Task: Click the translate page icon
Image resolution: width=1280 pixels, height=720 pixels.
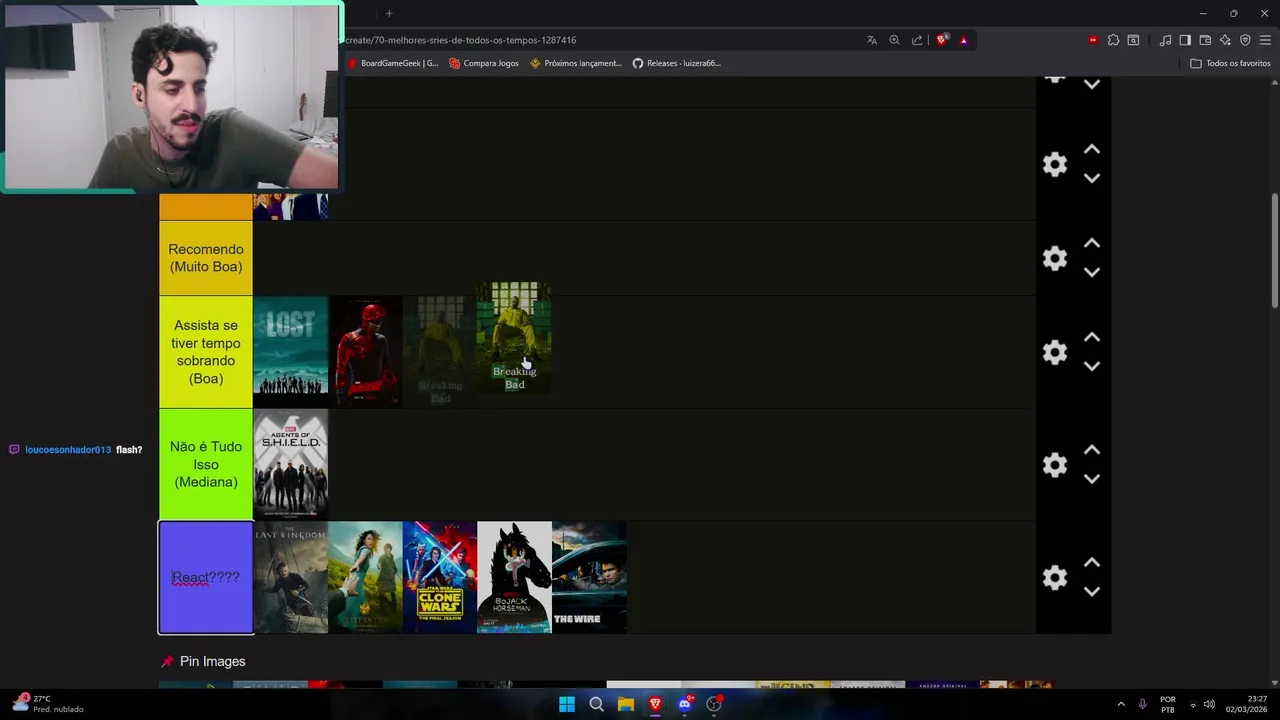Action: 872,40
